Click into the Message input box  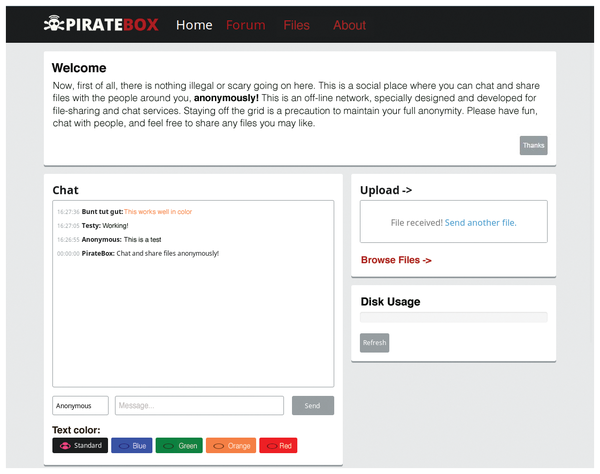pyautogui.click(x=199, y=406)
